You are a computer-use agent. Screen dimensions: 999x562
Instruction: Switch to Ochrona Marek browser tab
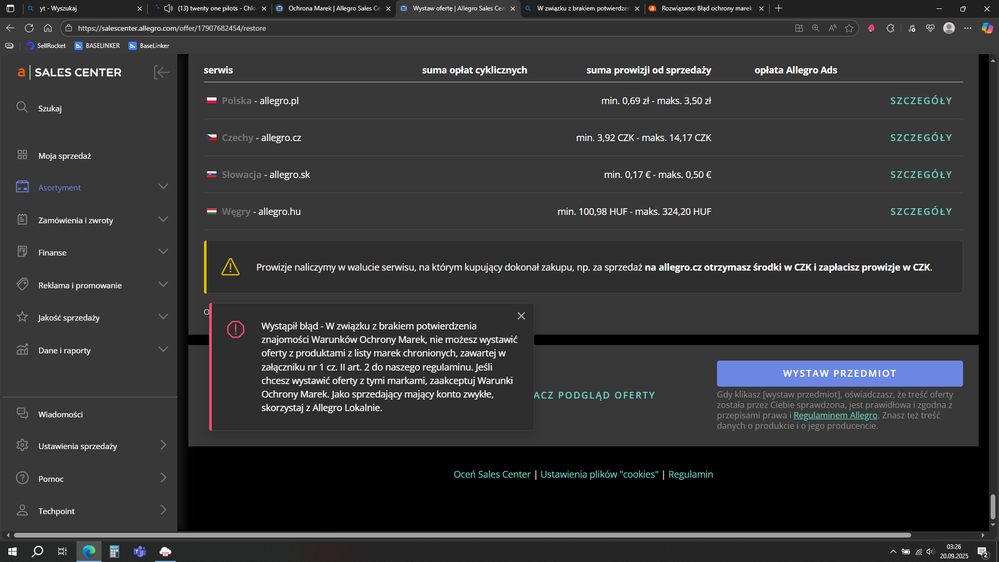click(329, 8)
